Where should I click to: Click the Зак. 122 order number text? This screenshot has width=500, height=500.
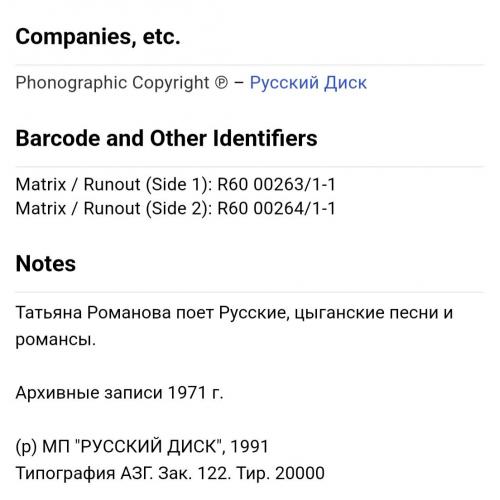194,473
